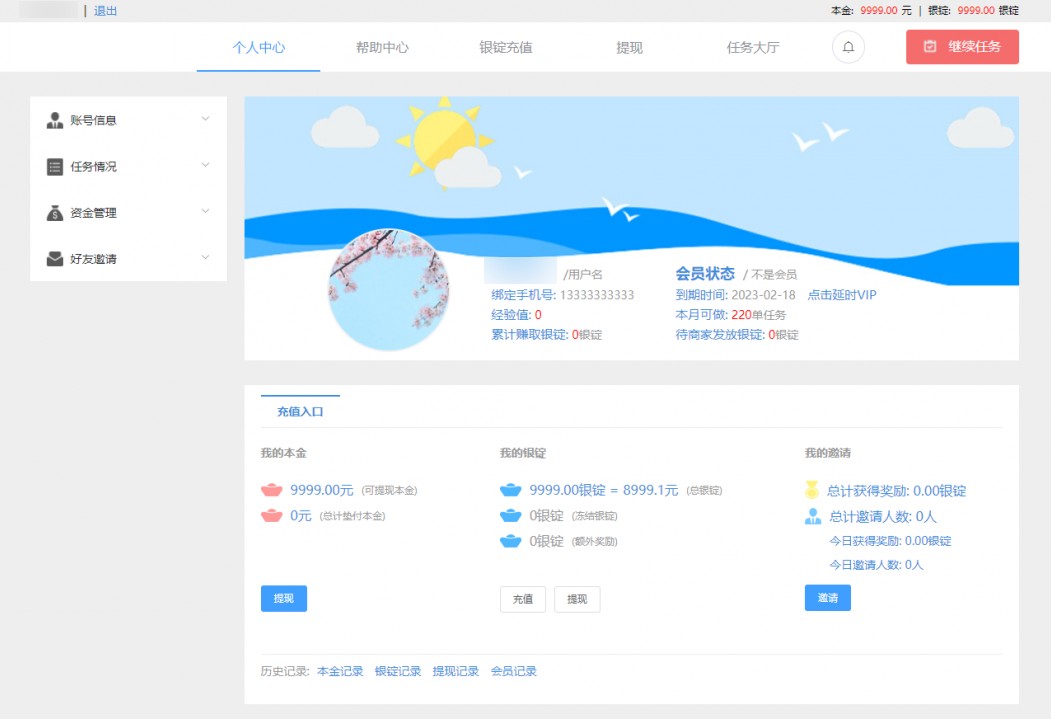The image size is (1051, 719).
Task: Click the top bar 银锭 9999.00 balance
Action: (x=973, y=11)
